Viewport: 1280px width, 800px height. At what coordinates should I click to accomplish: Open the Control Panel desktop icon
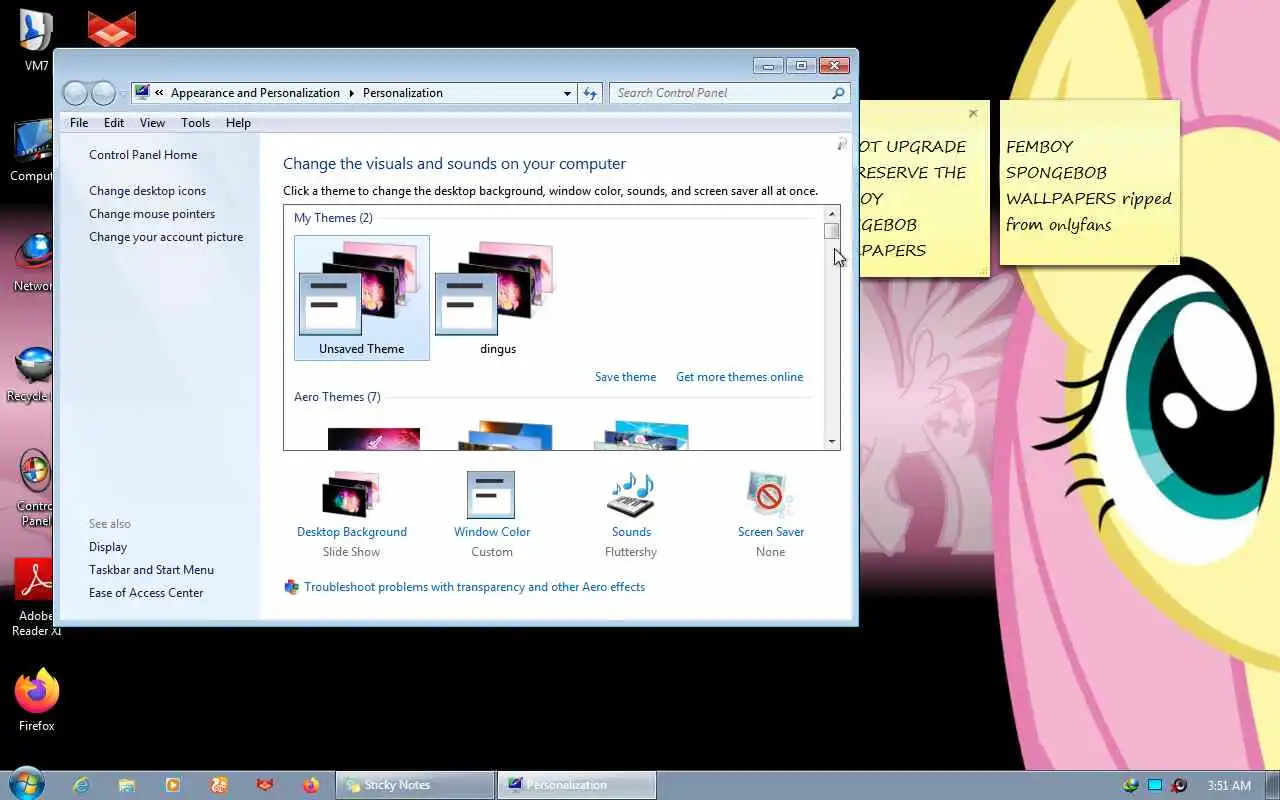[x=34, y=488]
